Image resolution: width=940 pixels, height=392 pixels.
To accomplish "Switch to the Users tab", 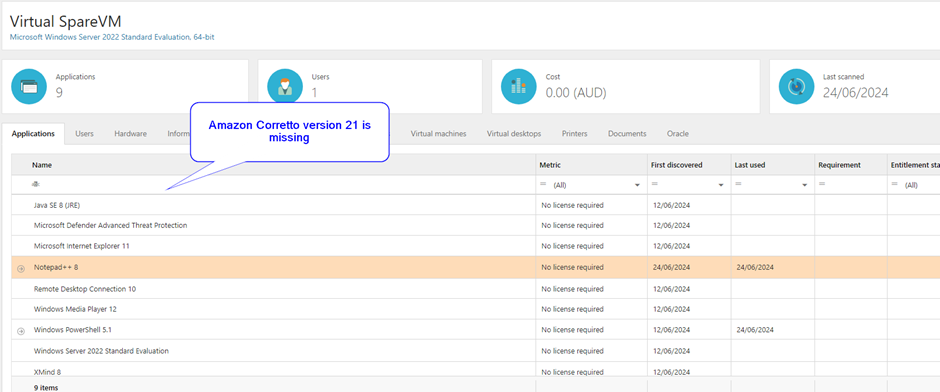I will (x=85, y=134).
